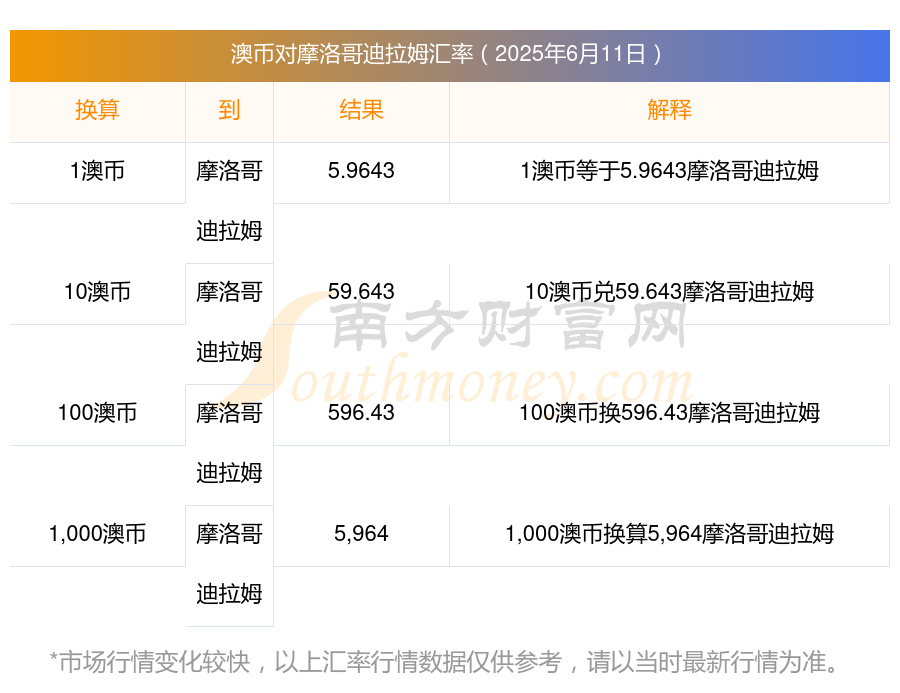Image resolution: width=900 pixels, height=693 pixels.
Task: Click explanation 10澳币兑59.643摩洛哥迪拉姆
Action: (x=669, y=292)
